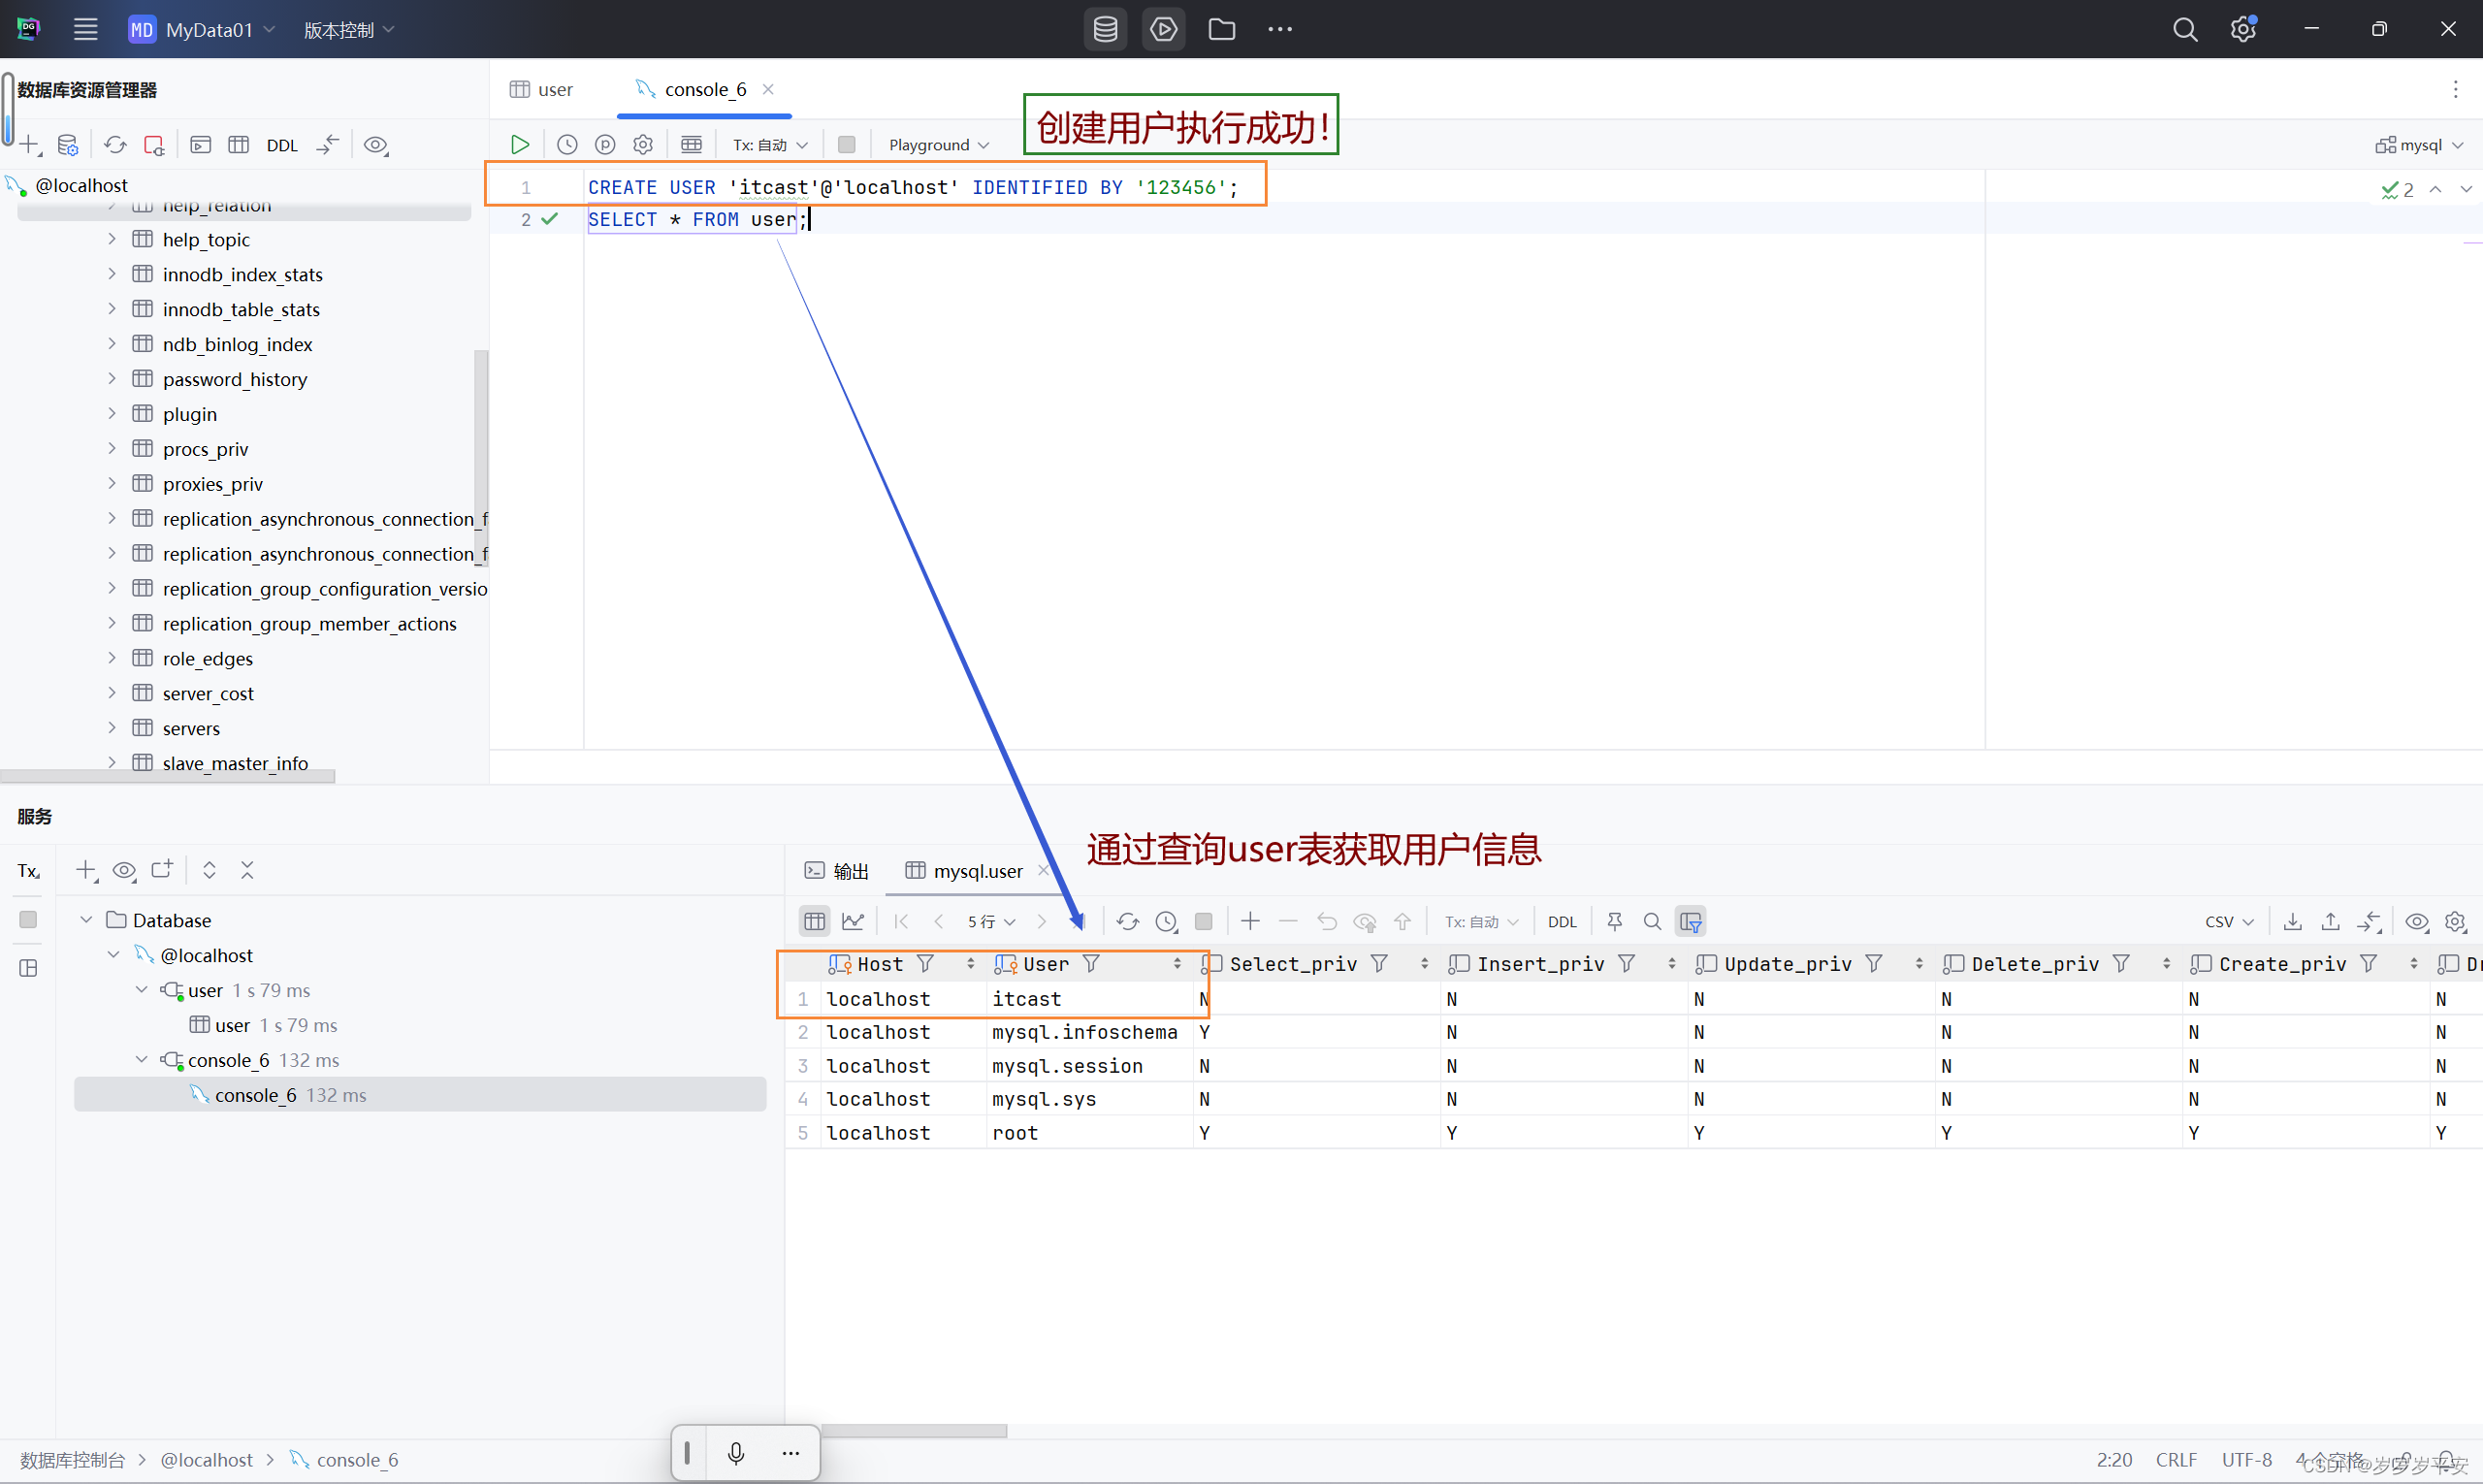This screenshot has width=2483, height=1484.
Task: Toggle results view options eye icon
Action: point(2417,921)
